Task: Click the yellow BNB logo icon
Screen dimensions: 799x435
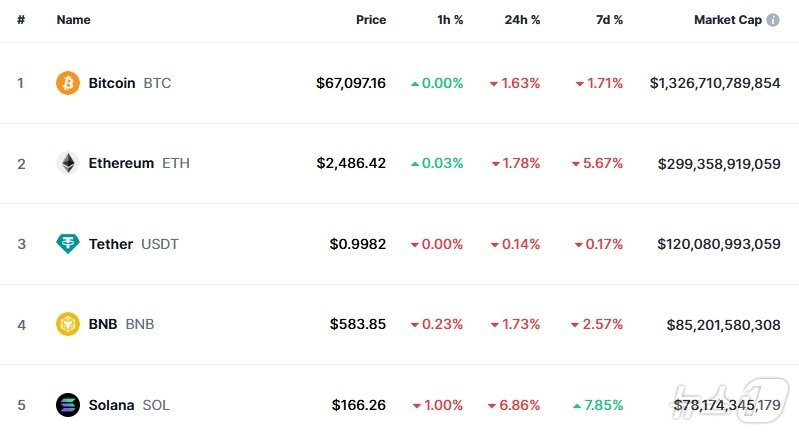Action: 68,324
